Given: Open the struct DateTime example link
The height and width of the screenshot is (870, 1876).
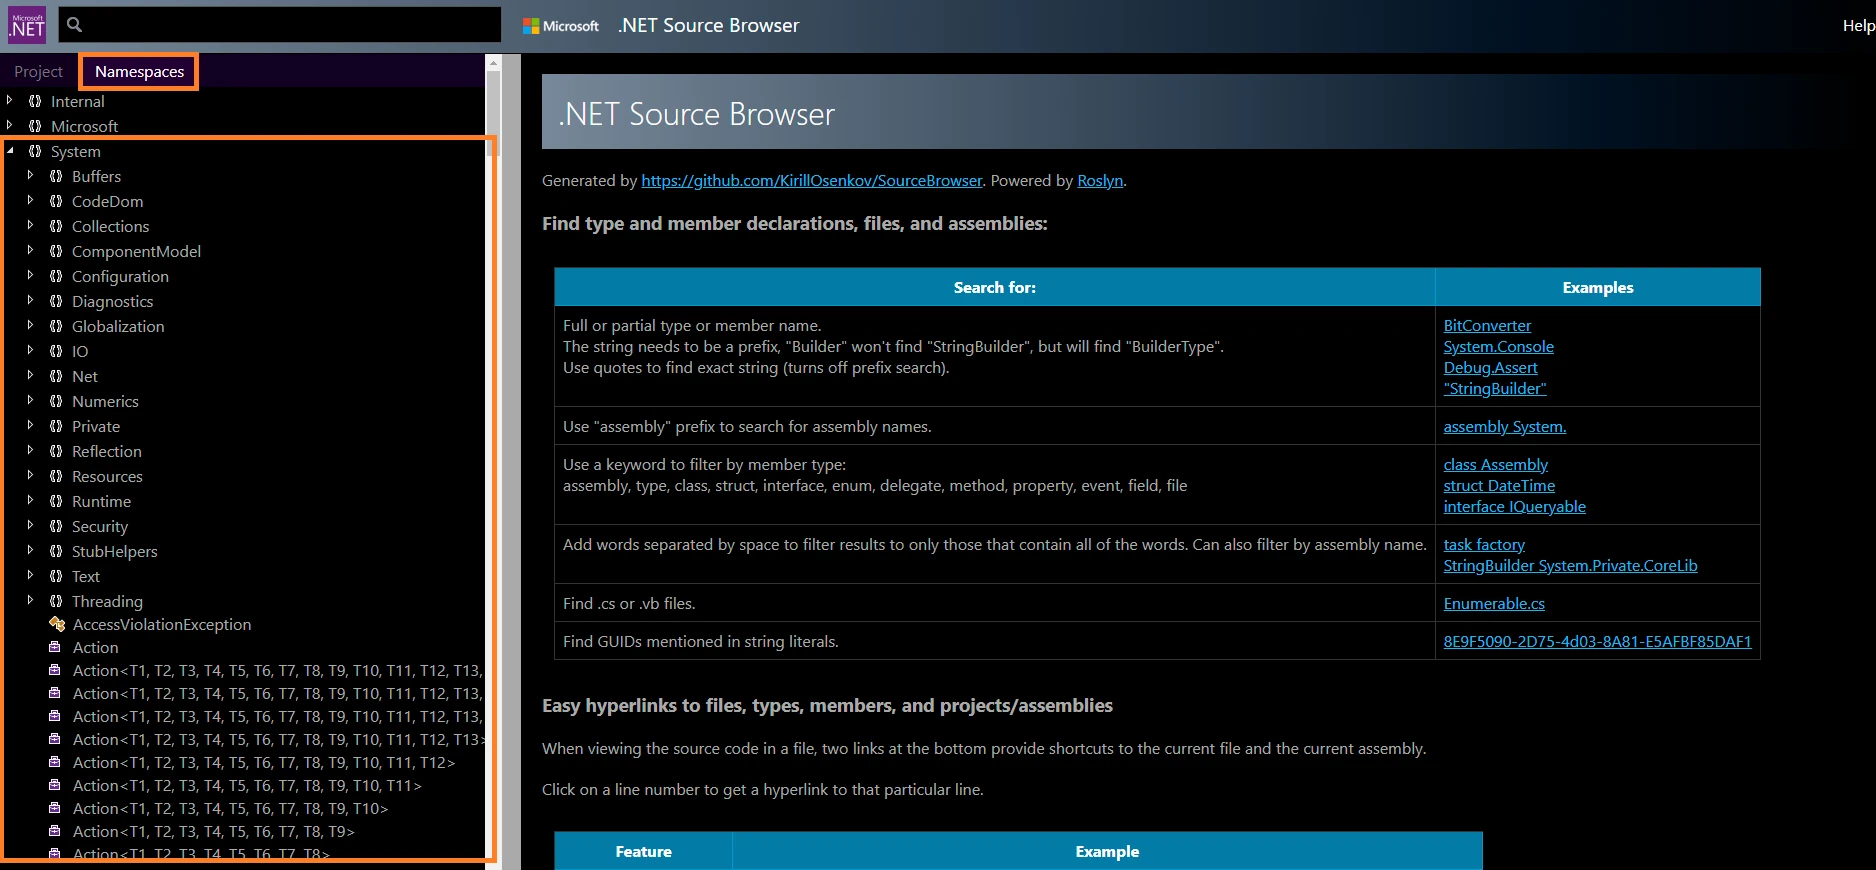Looking at the screenshot, I should tap(1499, 486).
